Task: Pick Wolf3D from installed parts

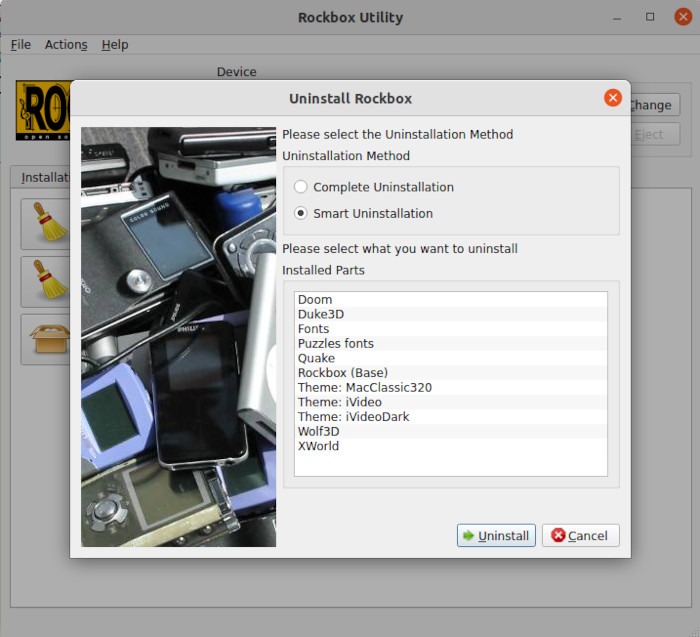Action: click(450, 432)
